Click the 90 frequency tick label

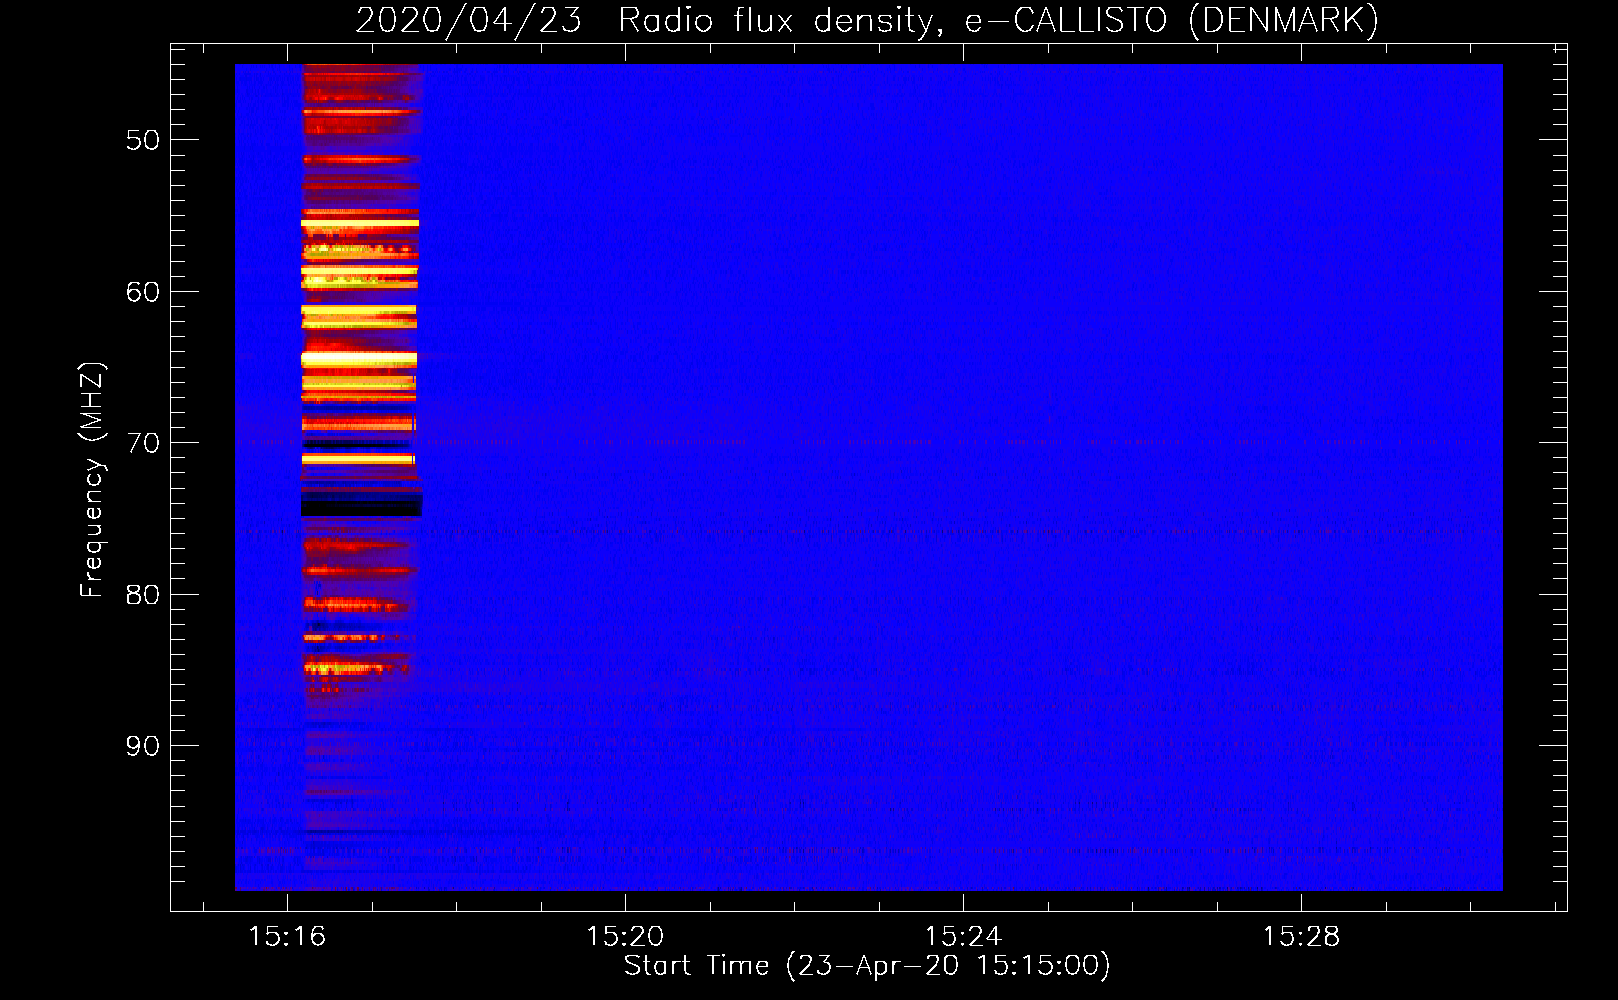(x=143, y=746)
